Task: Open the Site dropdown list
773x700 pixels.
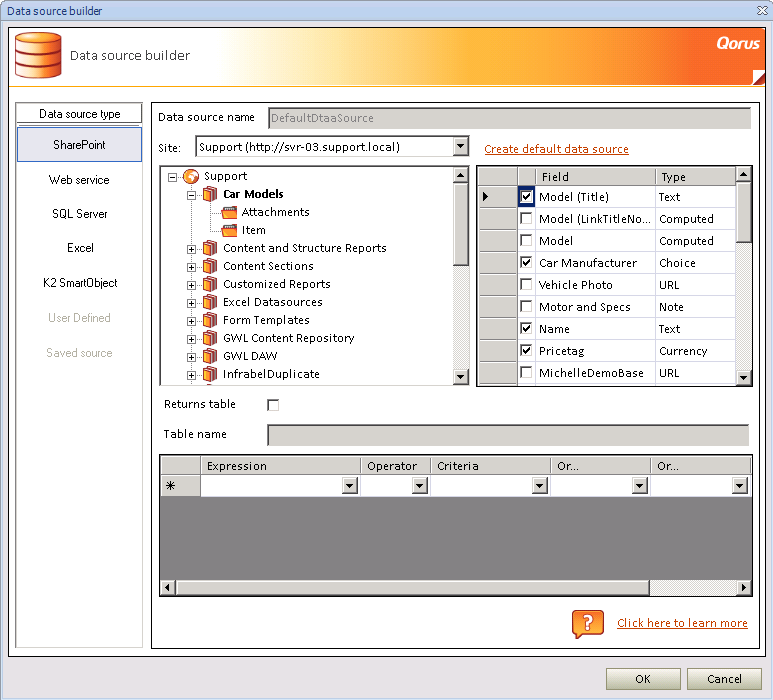Action: pyautogui.click(x=460, y=146)
